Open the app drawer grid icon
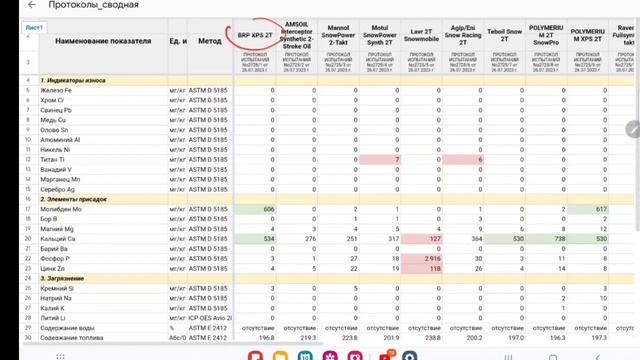Image resolution: width=640 pixels, height=360 pixels. [60, 357]
